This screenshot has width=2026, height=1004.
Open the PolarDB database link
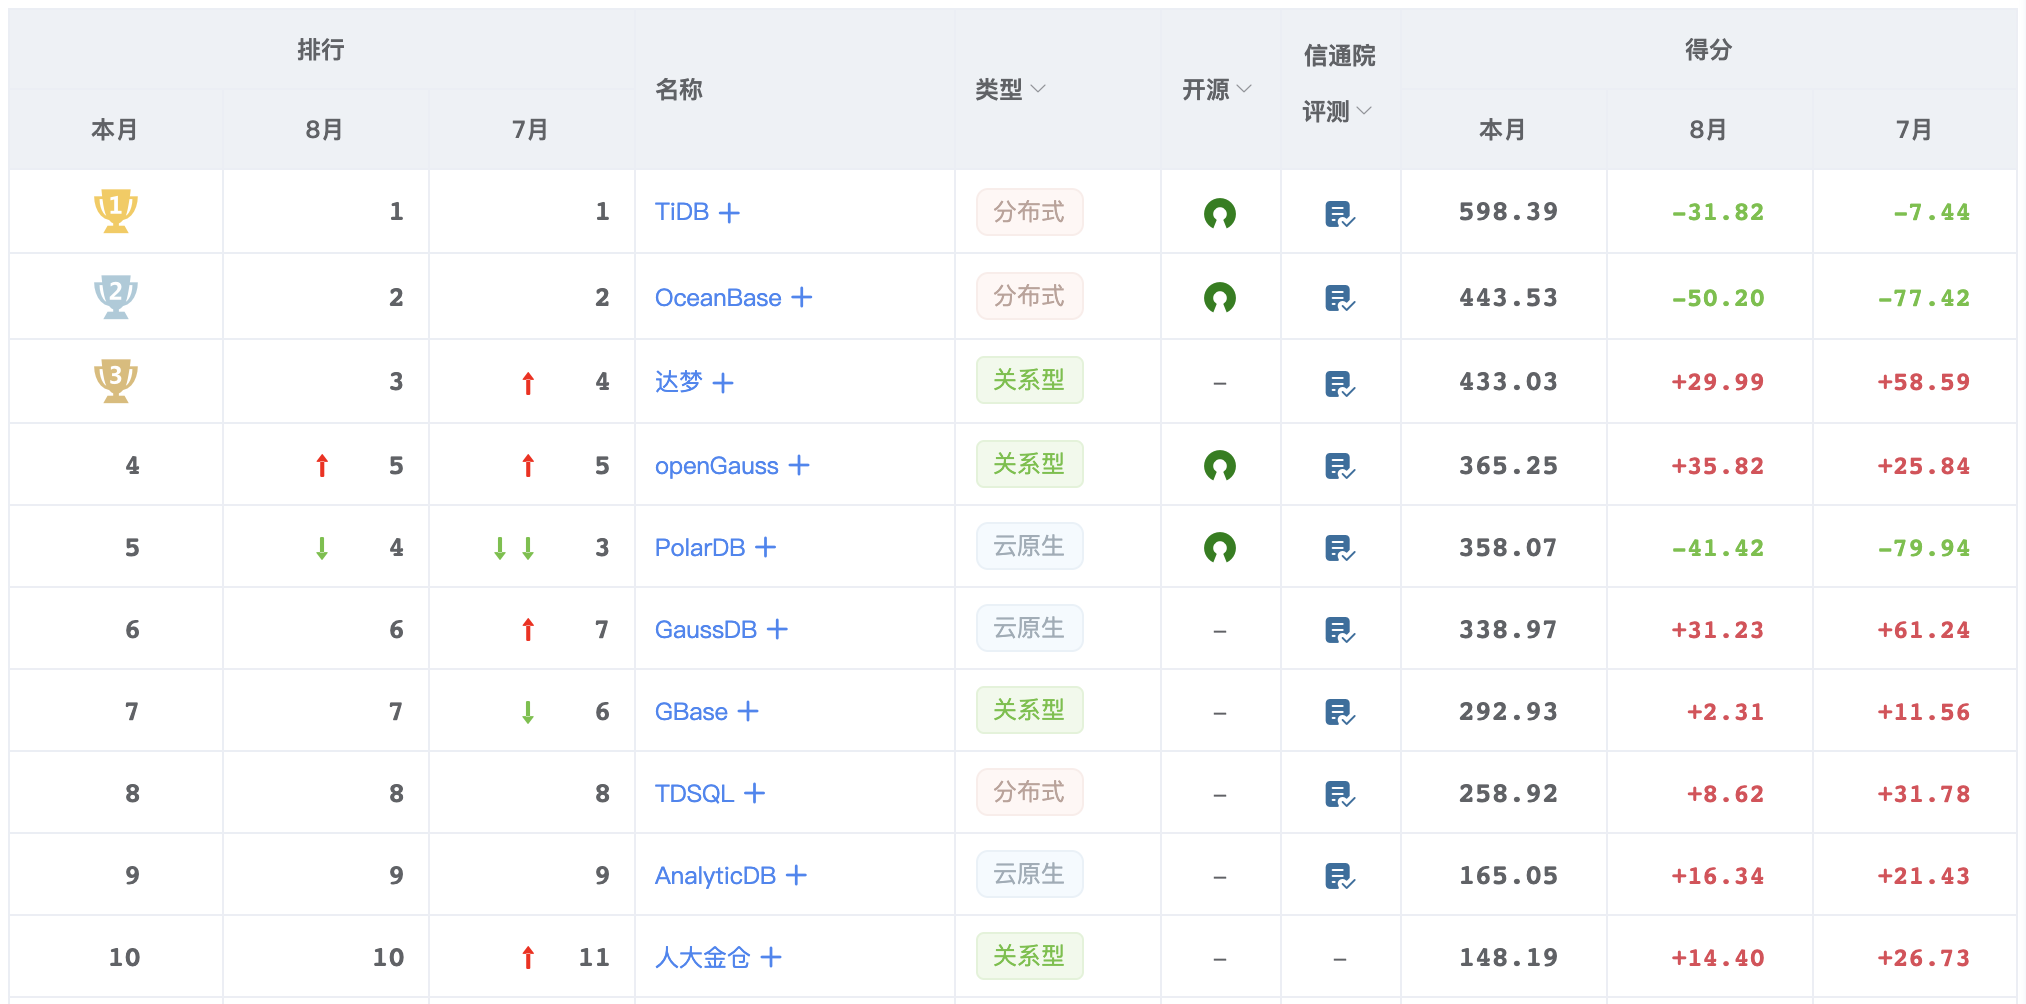tap(700, 548)
